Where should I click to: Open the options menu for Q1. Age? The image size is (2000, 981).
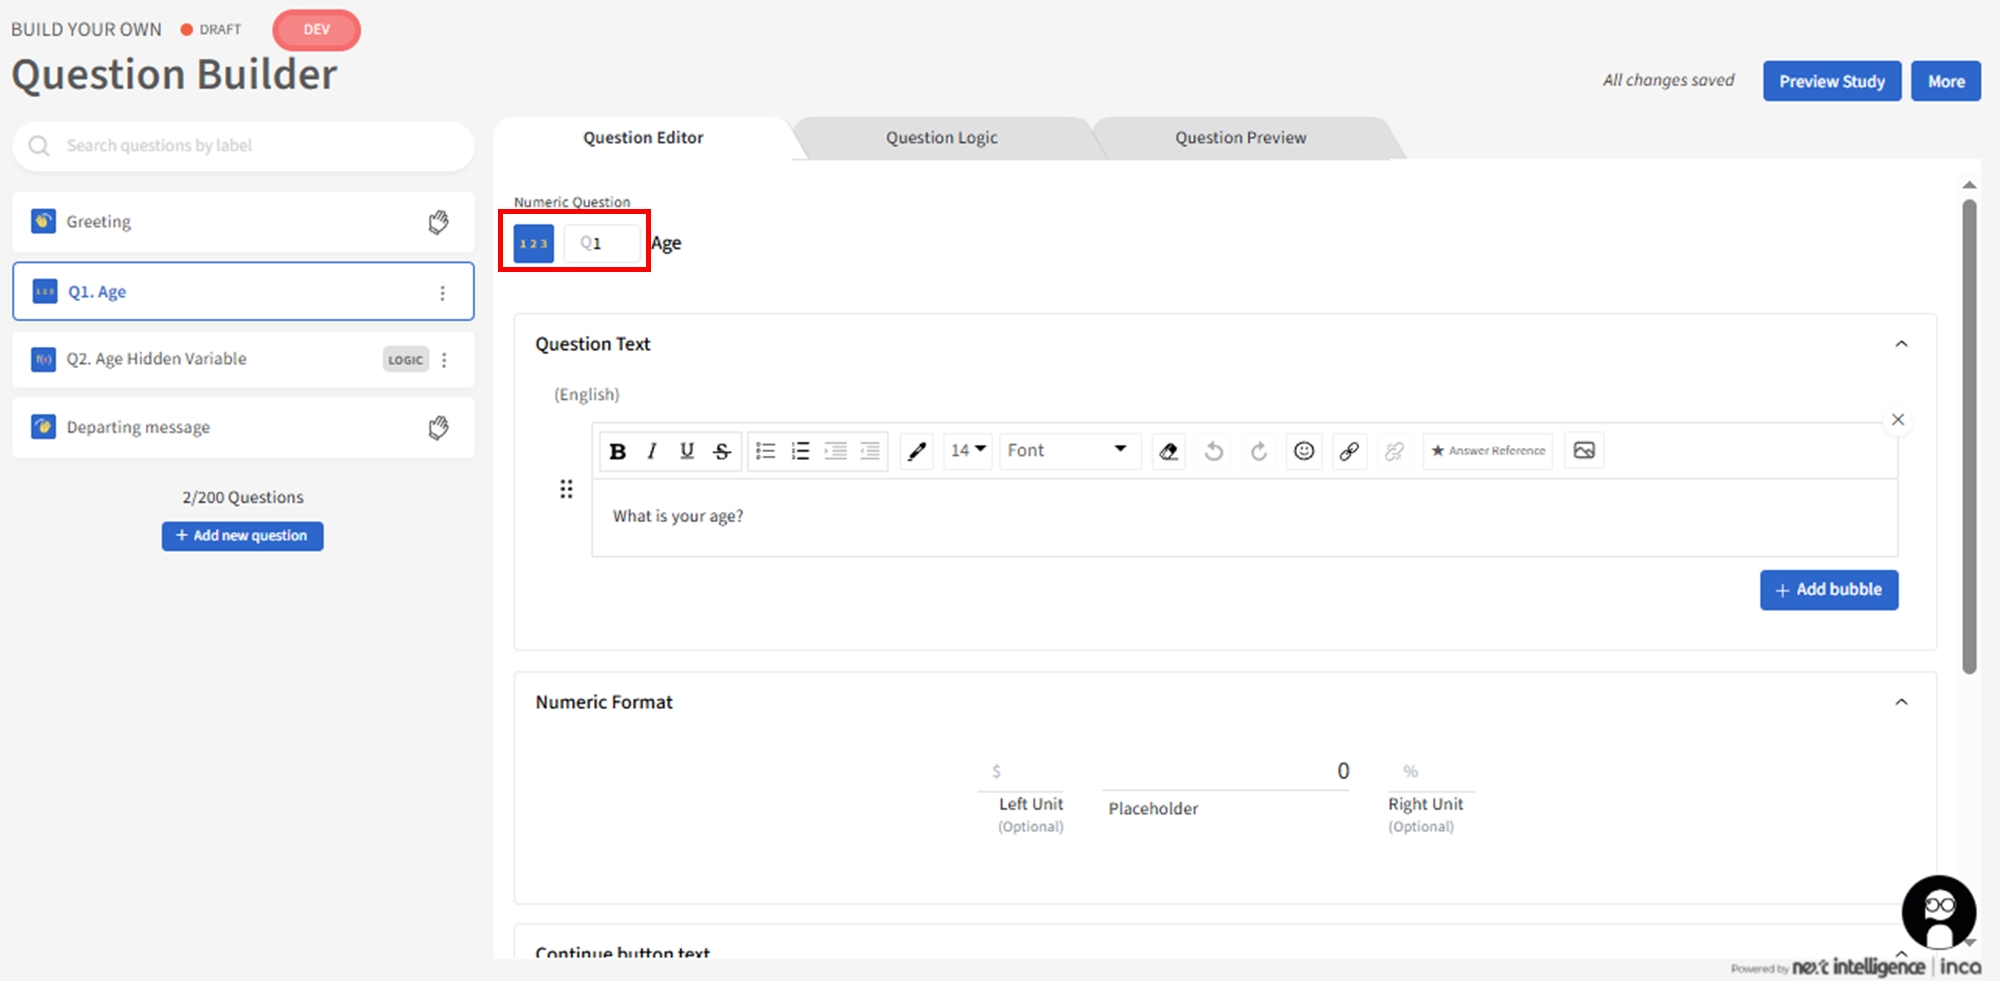click(x=442, y=292)
